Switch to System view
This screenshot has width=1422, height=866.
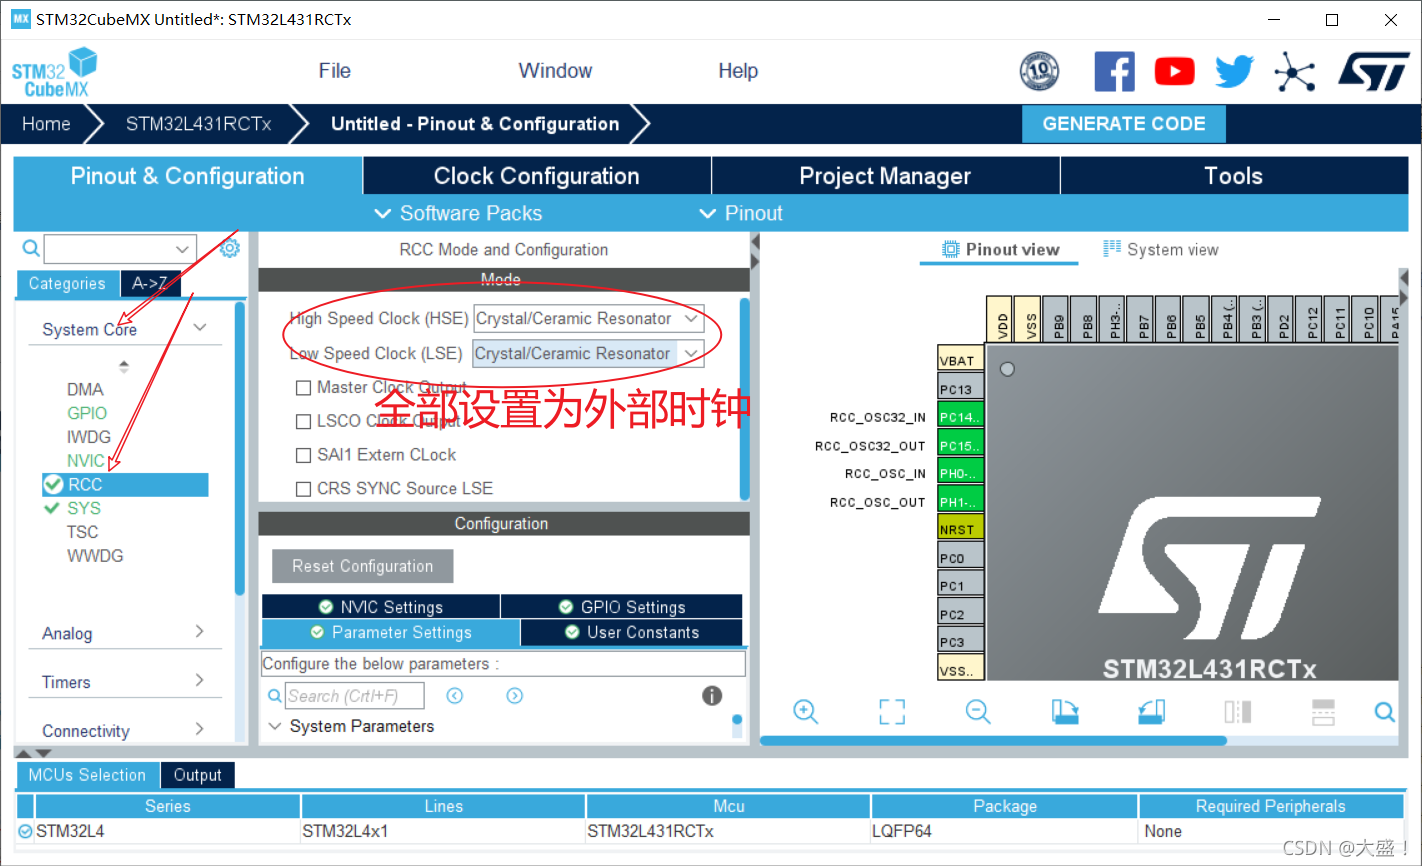click(1161, 250)
